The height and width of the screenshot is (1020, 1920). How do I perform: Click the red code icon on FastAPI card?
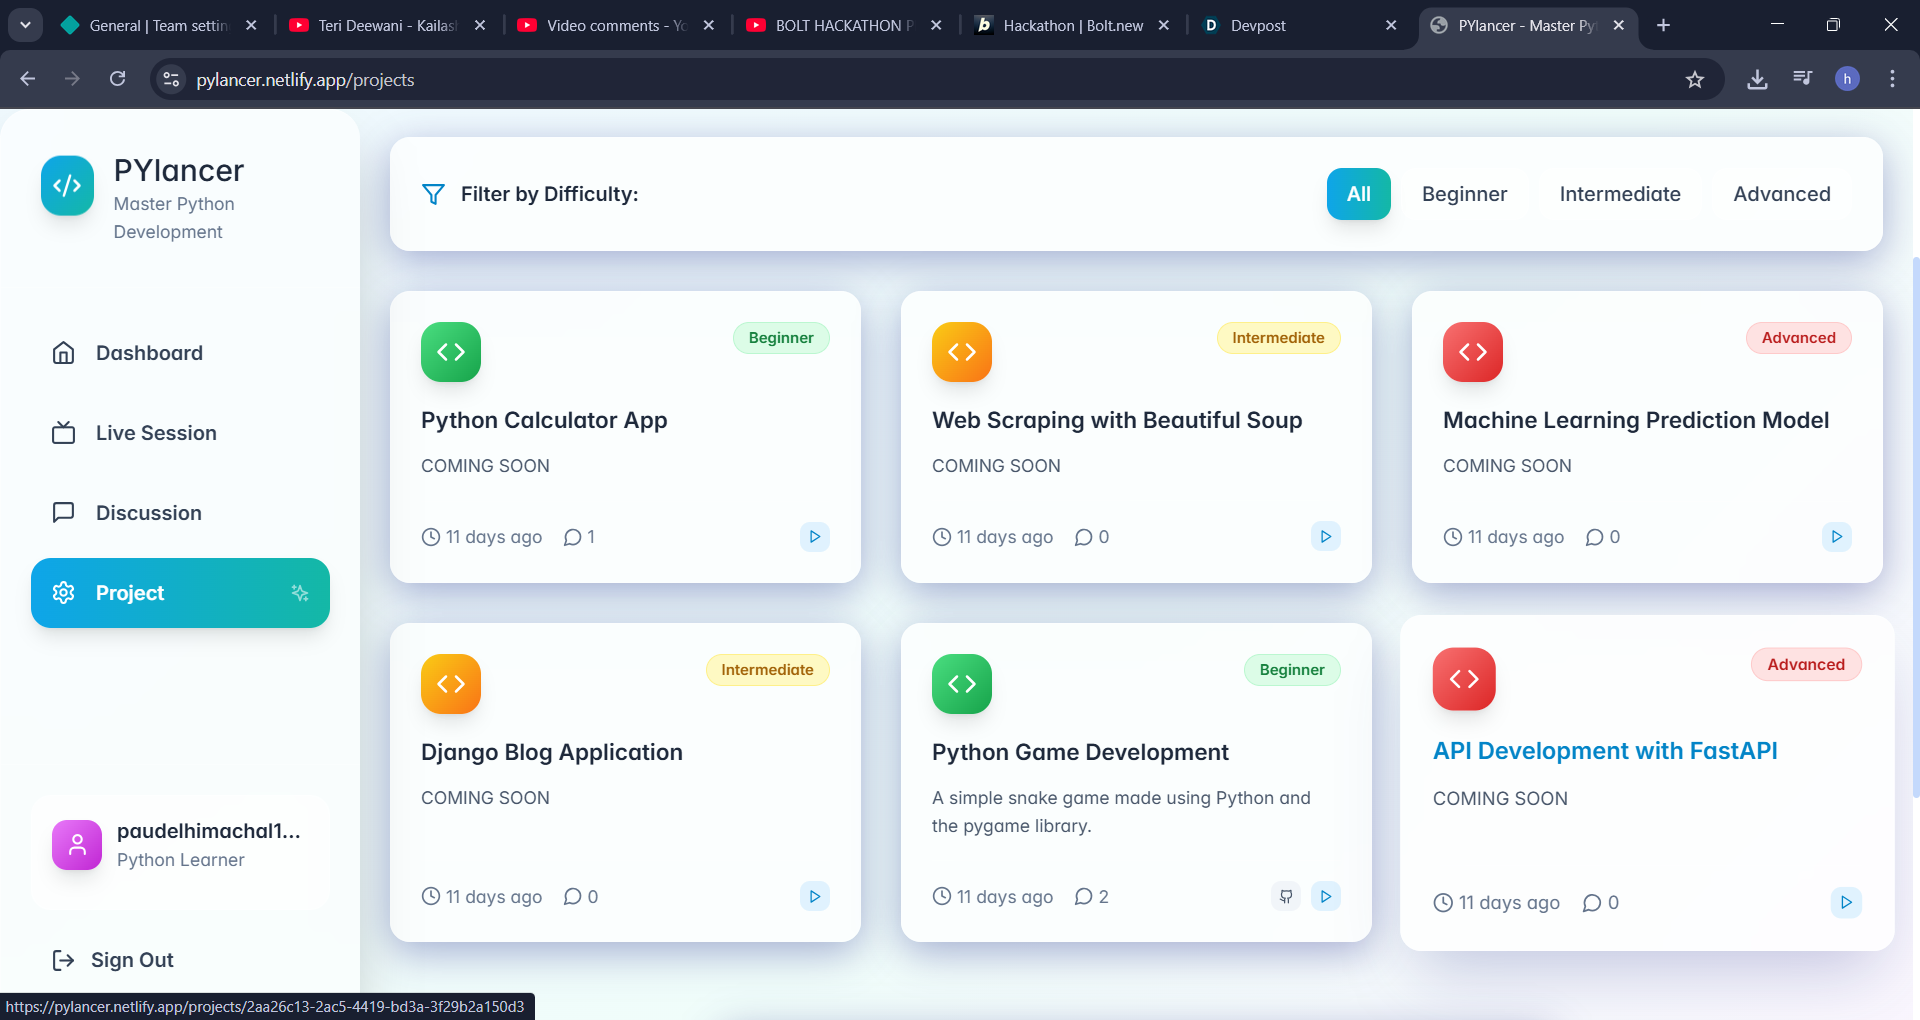coord(1464,679)
